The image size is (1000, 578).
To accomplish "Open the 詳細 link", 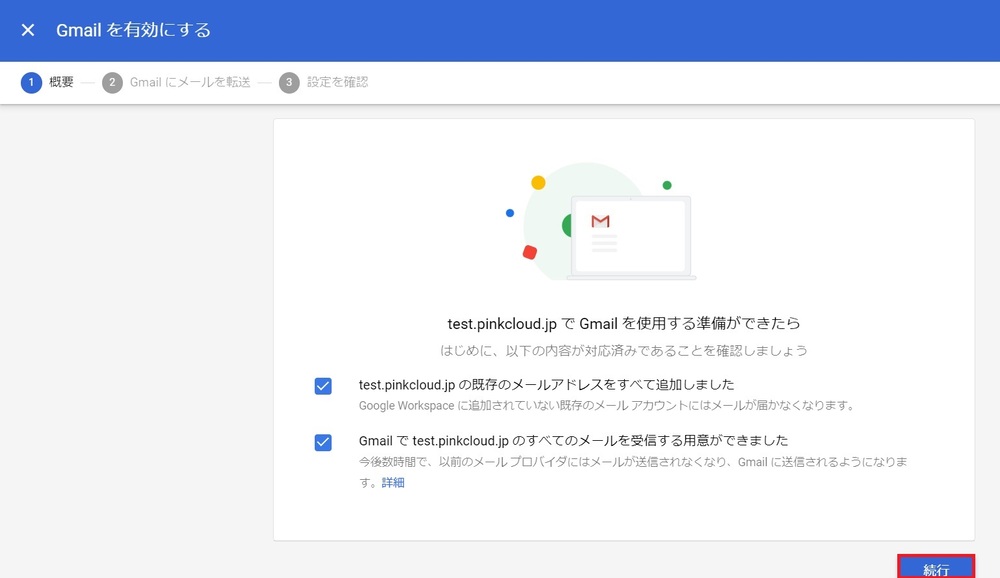I will point(393,482).
